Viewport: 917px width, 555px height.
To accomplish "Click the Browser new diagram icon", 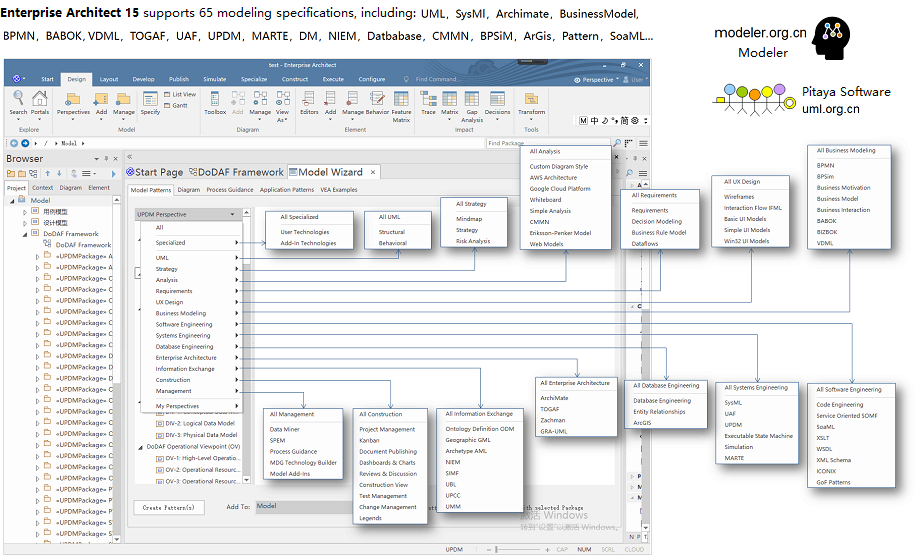I will 33,173.
